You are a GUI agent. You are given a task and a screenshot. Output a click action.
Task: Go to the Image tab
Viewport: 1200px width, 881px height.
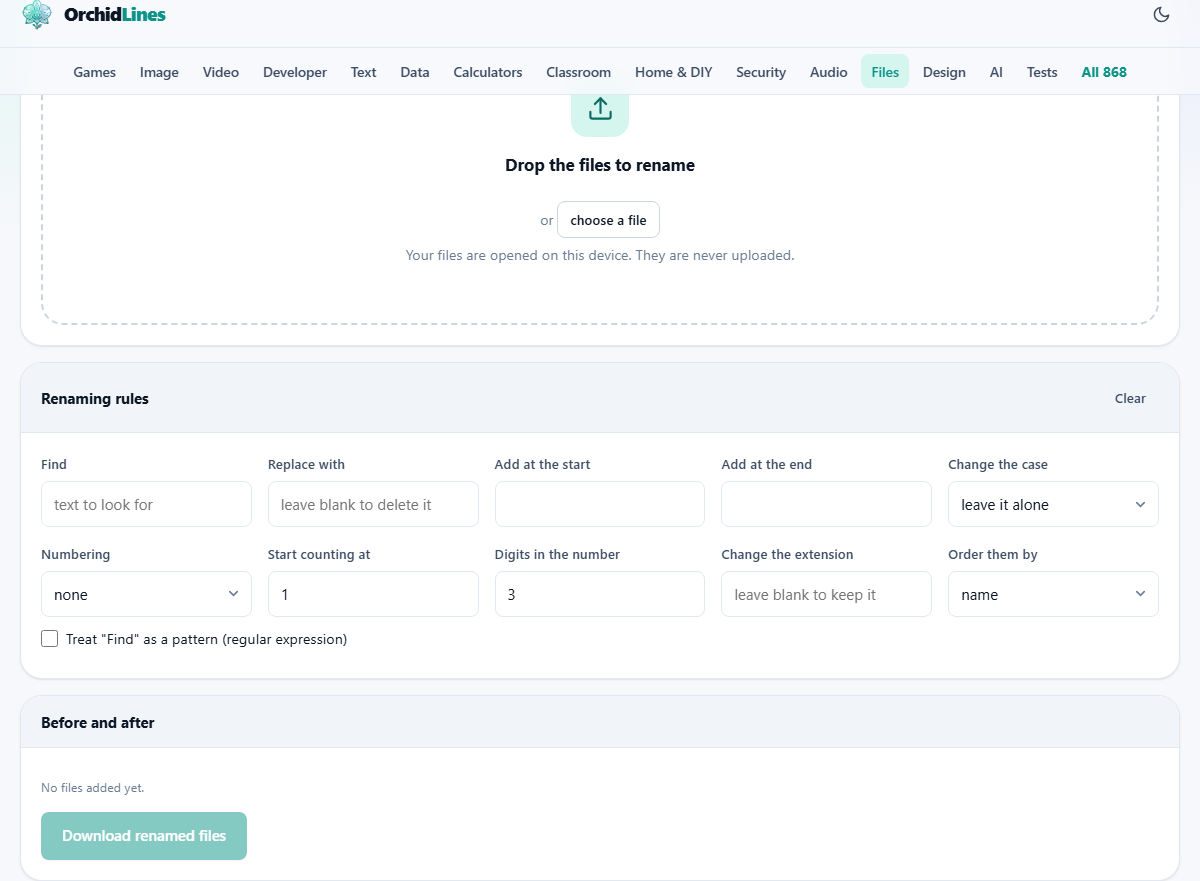pyautogui.click(x=159, y=72)
